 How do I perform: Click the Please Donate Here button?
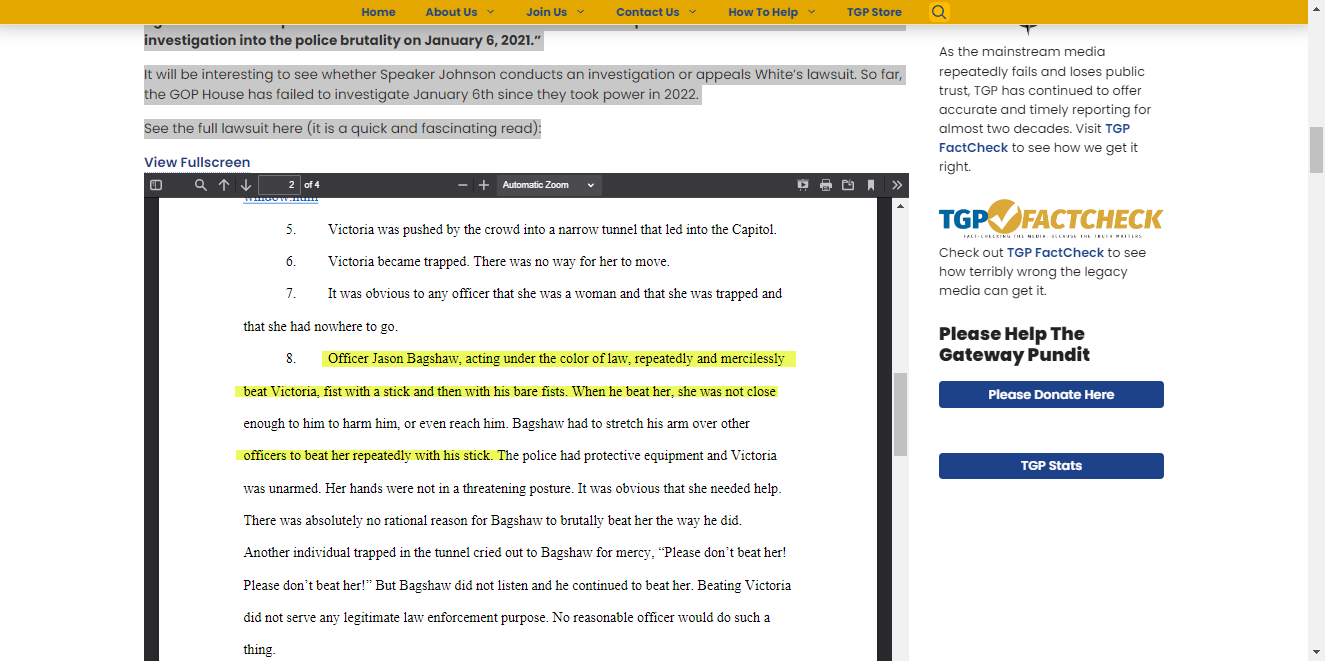coord(1051,394)
